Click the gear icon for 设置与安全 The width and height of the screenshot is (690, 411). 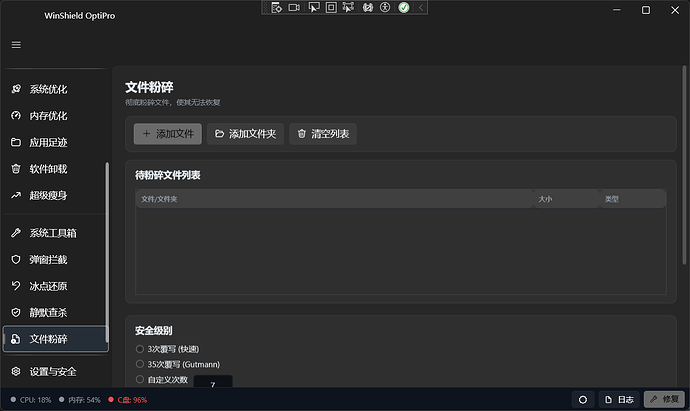click(x=16, y=371)
